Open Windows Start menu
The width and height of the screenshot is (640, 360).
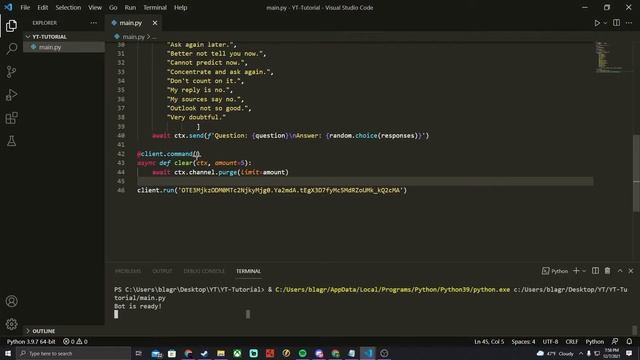click(x=8, y=353)
